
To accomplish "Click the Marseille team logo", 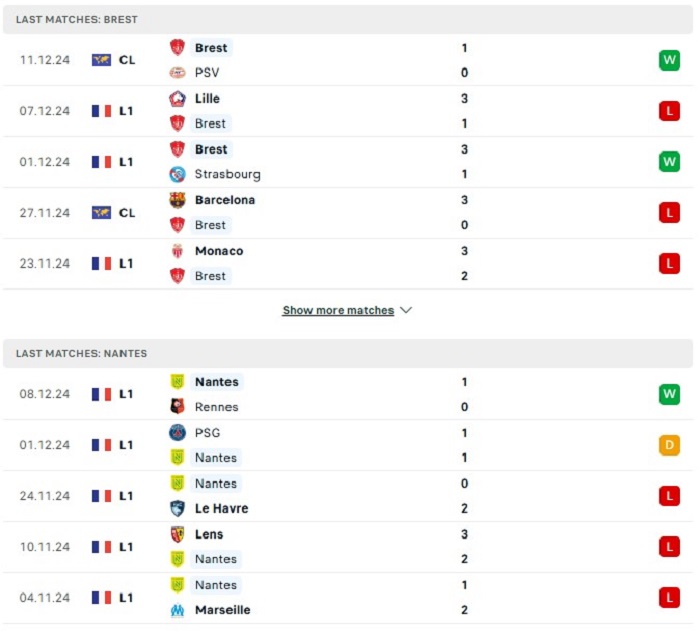I will click(x=178, y=610).
